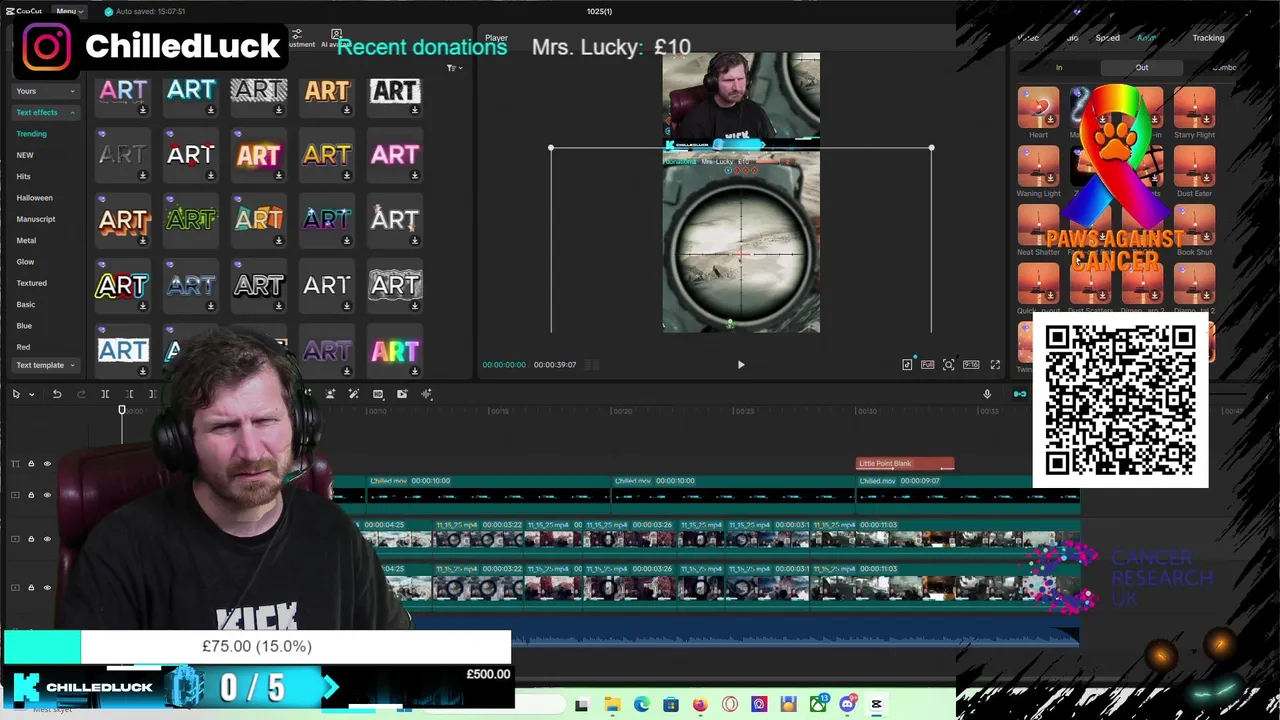Click the video-plus icon in timeline toolbar

tap(402, 394)
